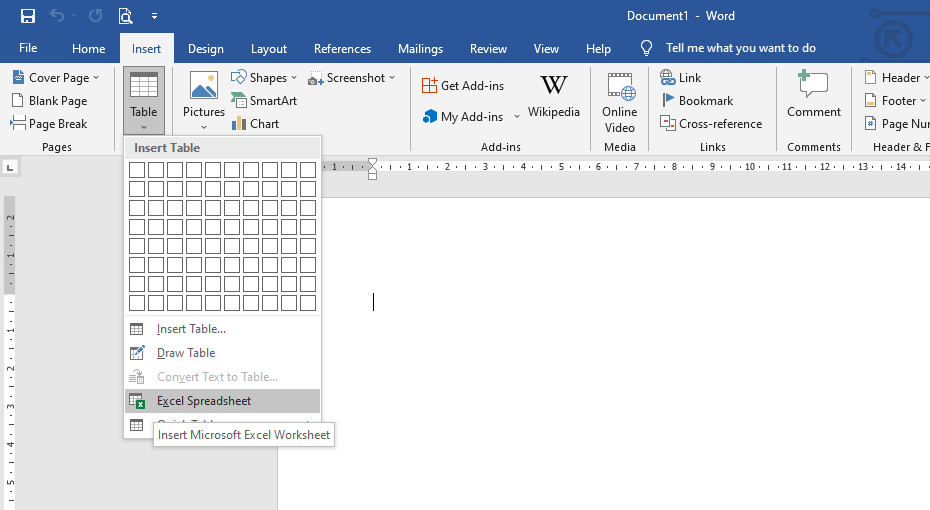Go to the Layout tab
The image size is (930, 510).
[x=269, y=49]
